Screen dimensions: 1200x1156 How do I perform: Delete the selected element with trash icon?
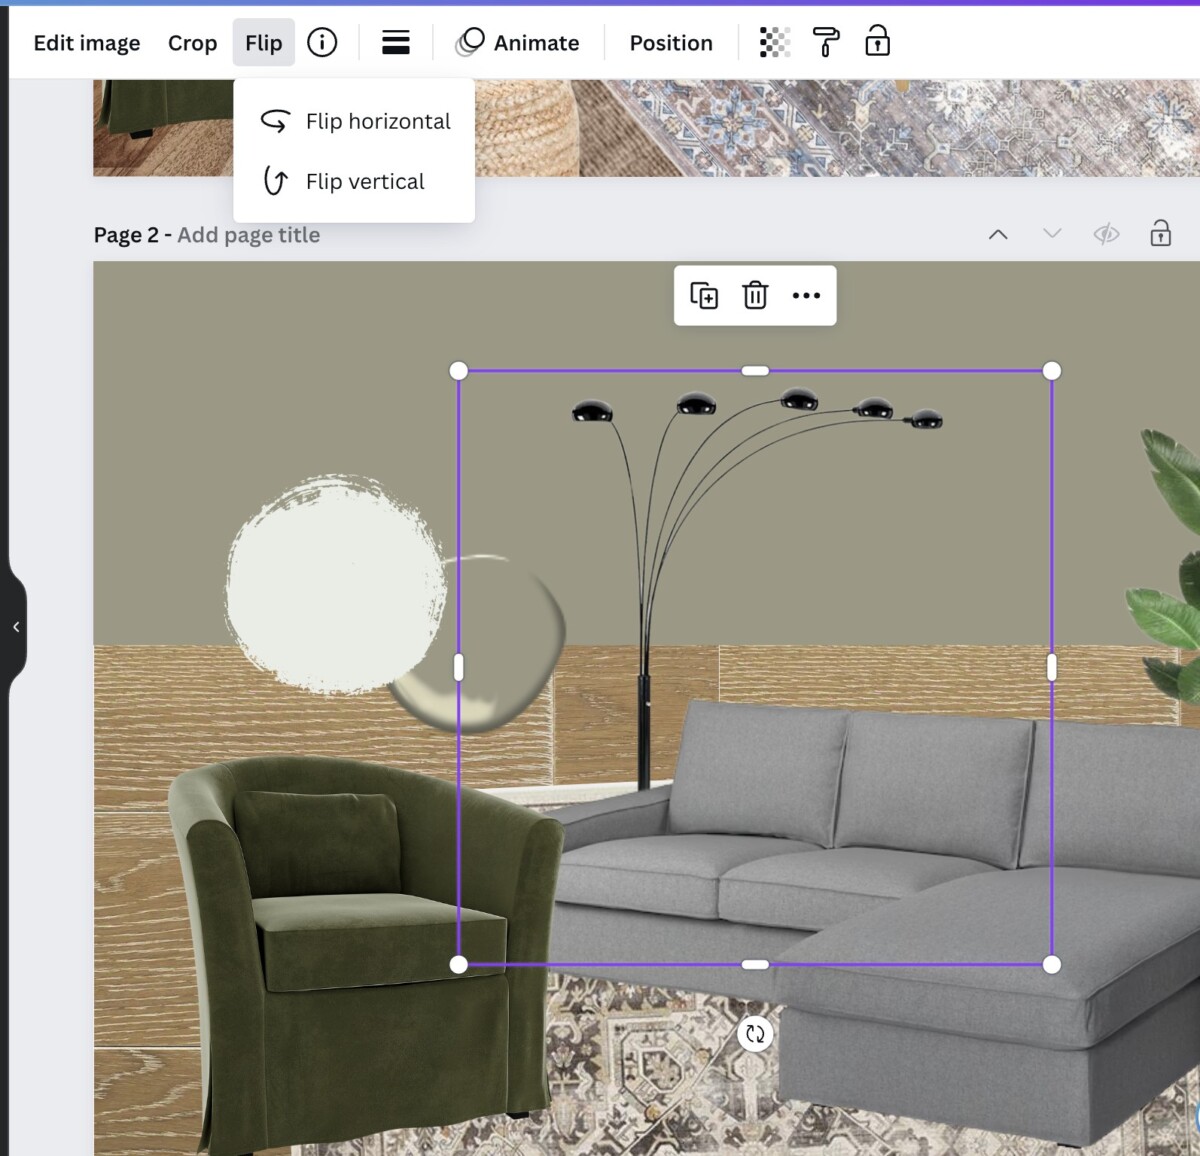755,295
